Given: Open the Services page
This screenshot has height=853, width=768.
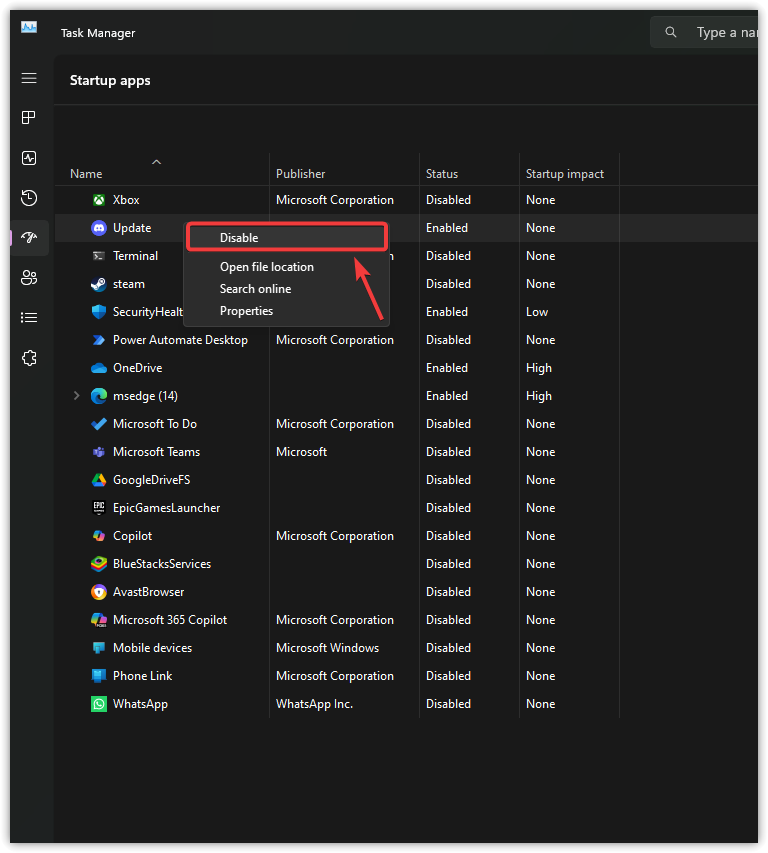Looking at the screenshot, I should point(29,357).
